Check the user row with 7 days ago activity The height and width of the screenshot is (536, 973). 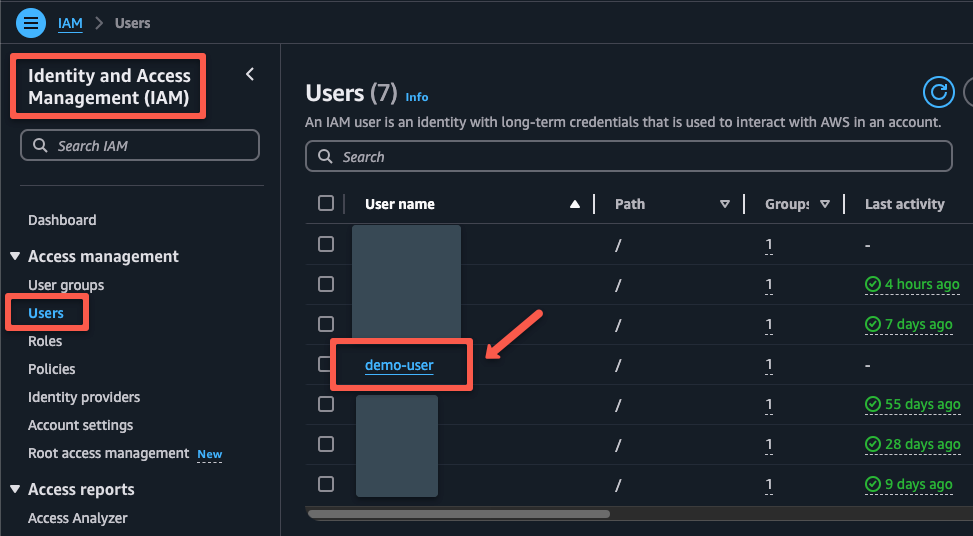326,324
